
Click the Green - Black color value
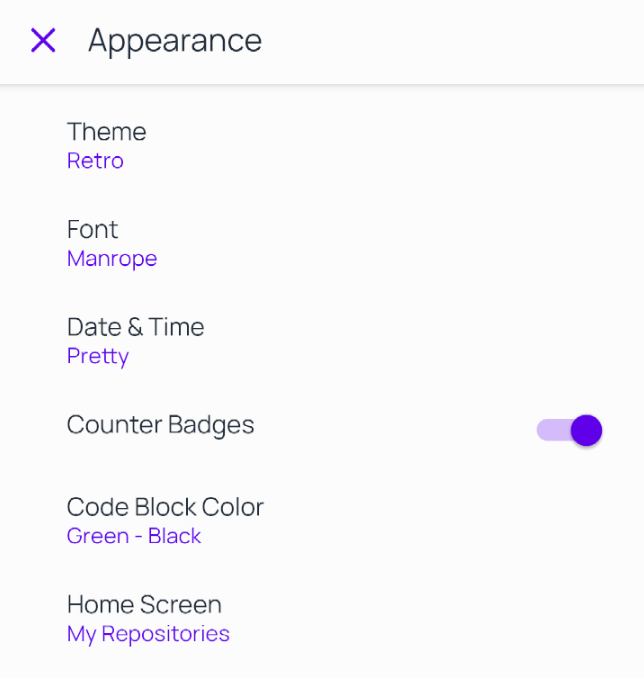(134, 536)
